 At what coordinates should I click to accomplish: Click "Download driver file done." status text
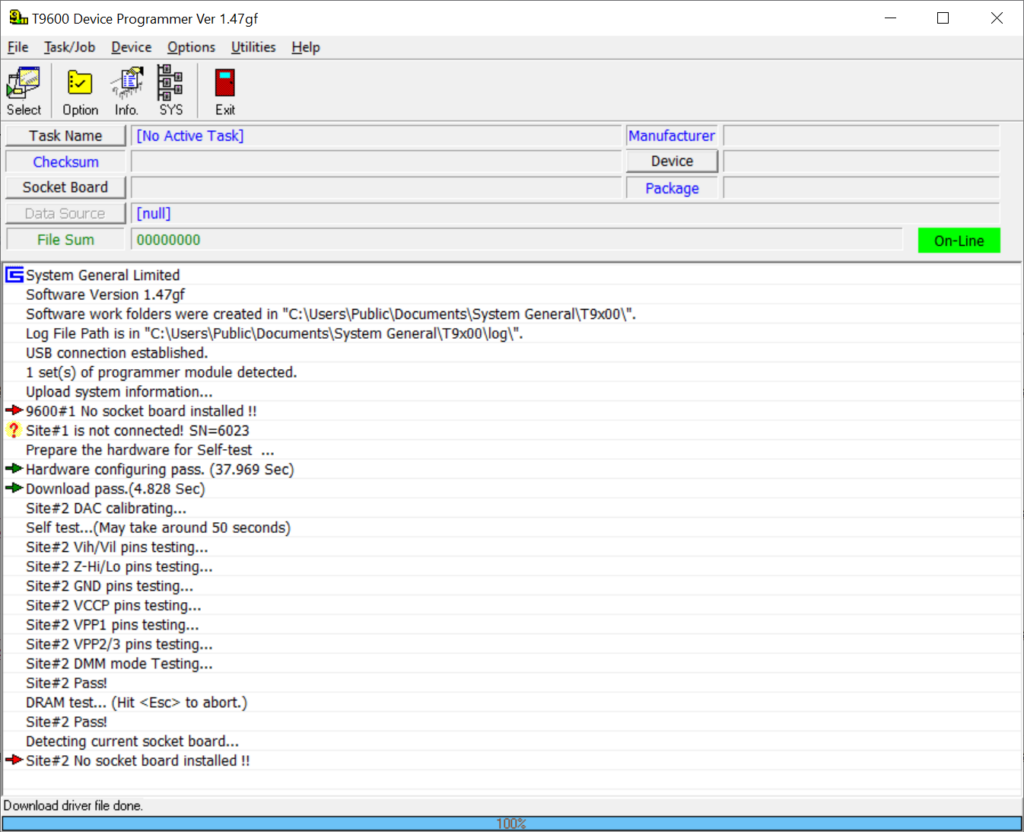click(x=72, y=805)
